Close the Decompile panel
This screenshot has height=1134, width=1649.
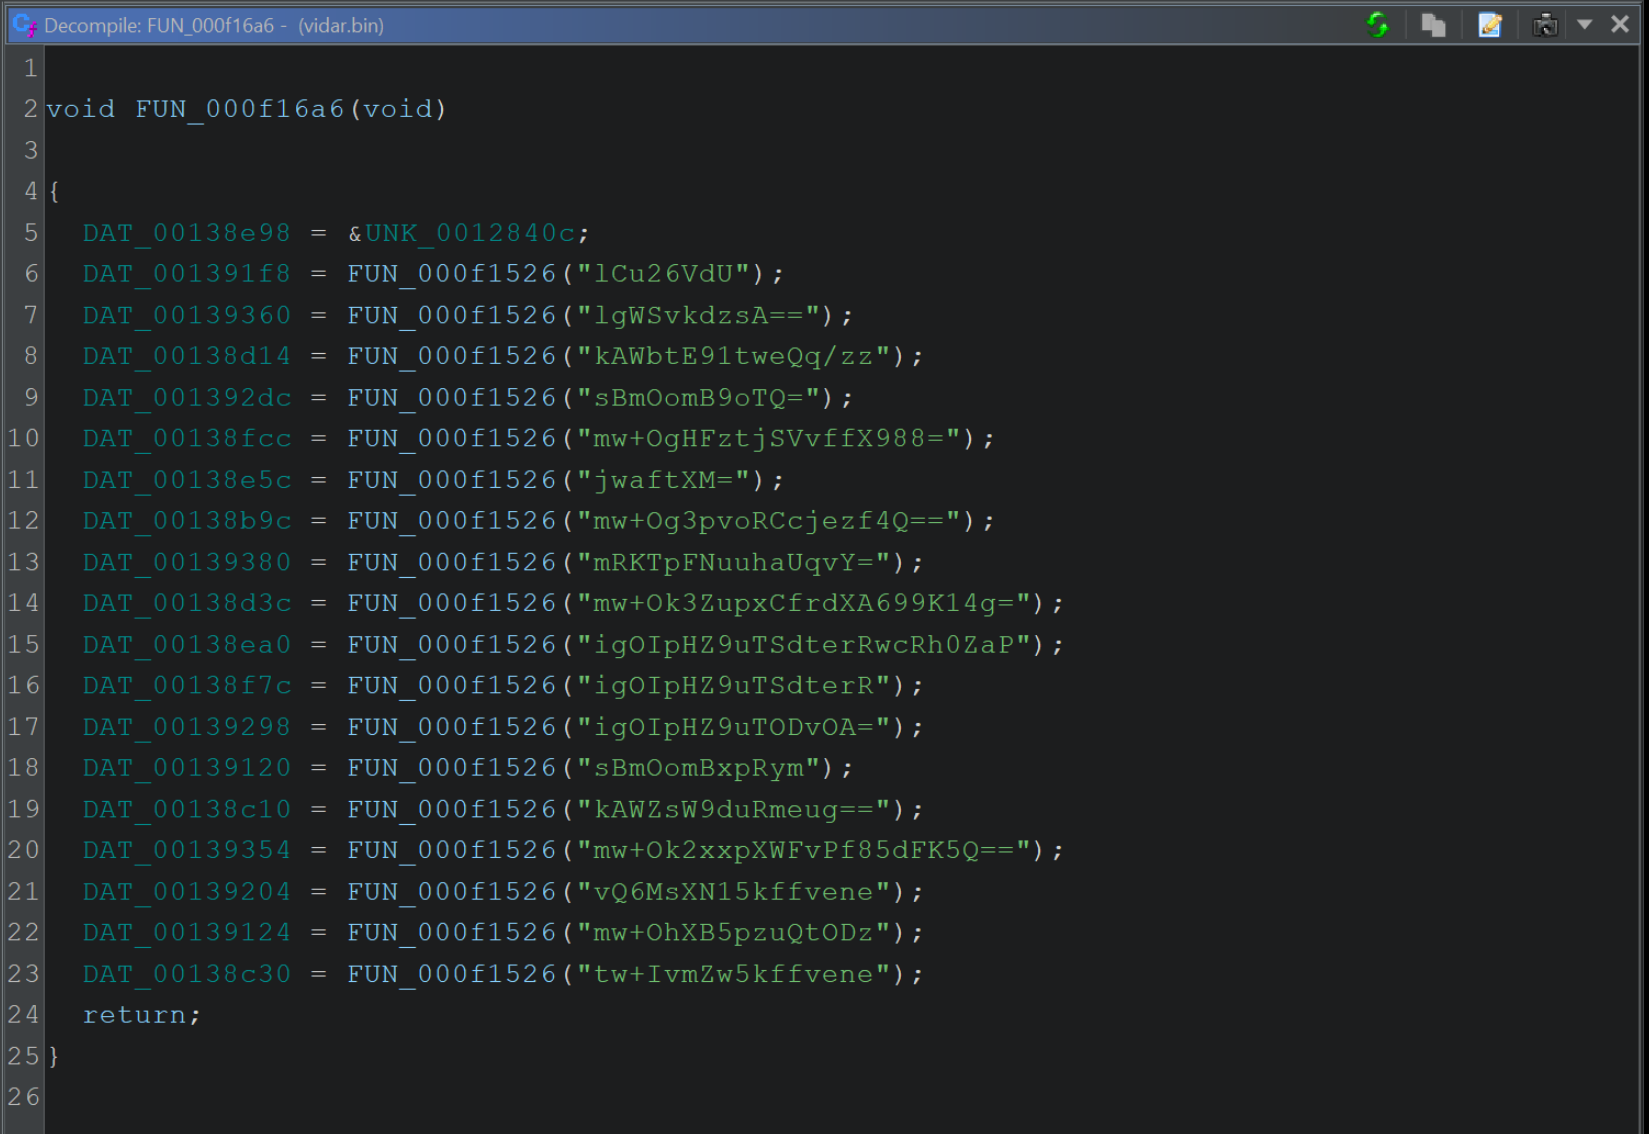click(x=1620, y=25)
